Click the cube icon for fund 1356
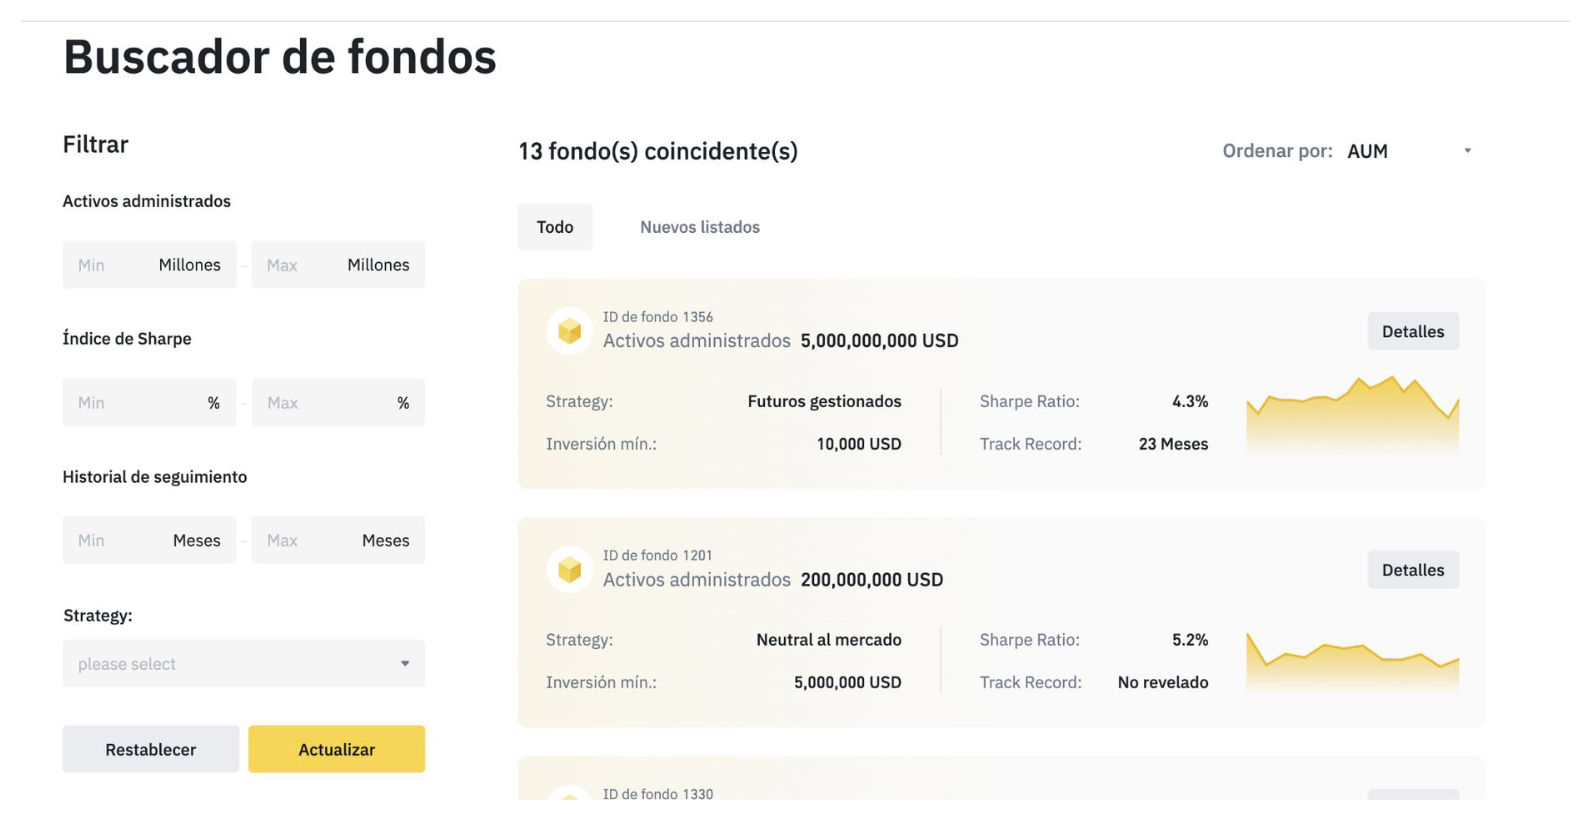The height and width of the screenshot is (814, 1588). tap(569, 331)
